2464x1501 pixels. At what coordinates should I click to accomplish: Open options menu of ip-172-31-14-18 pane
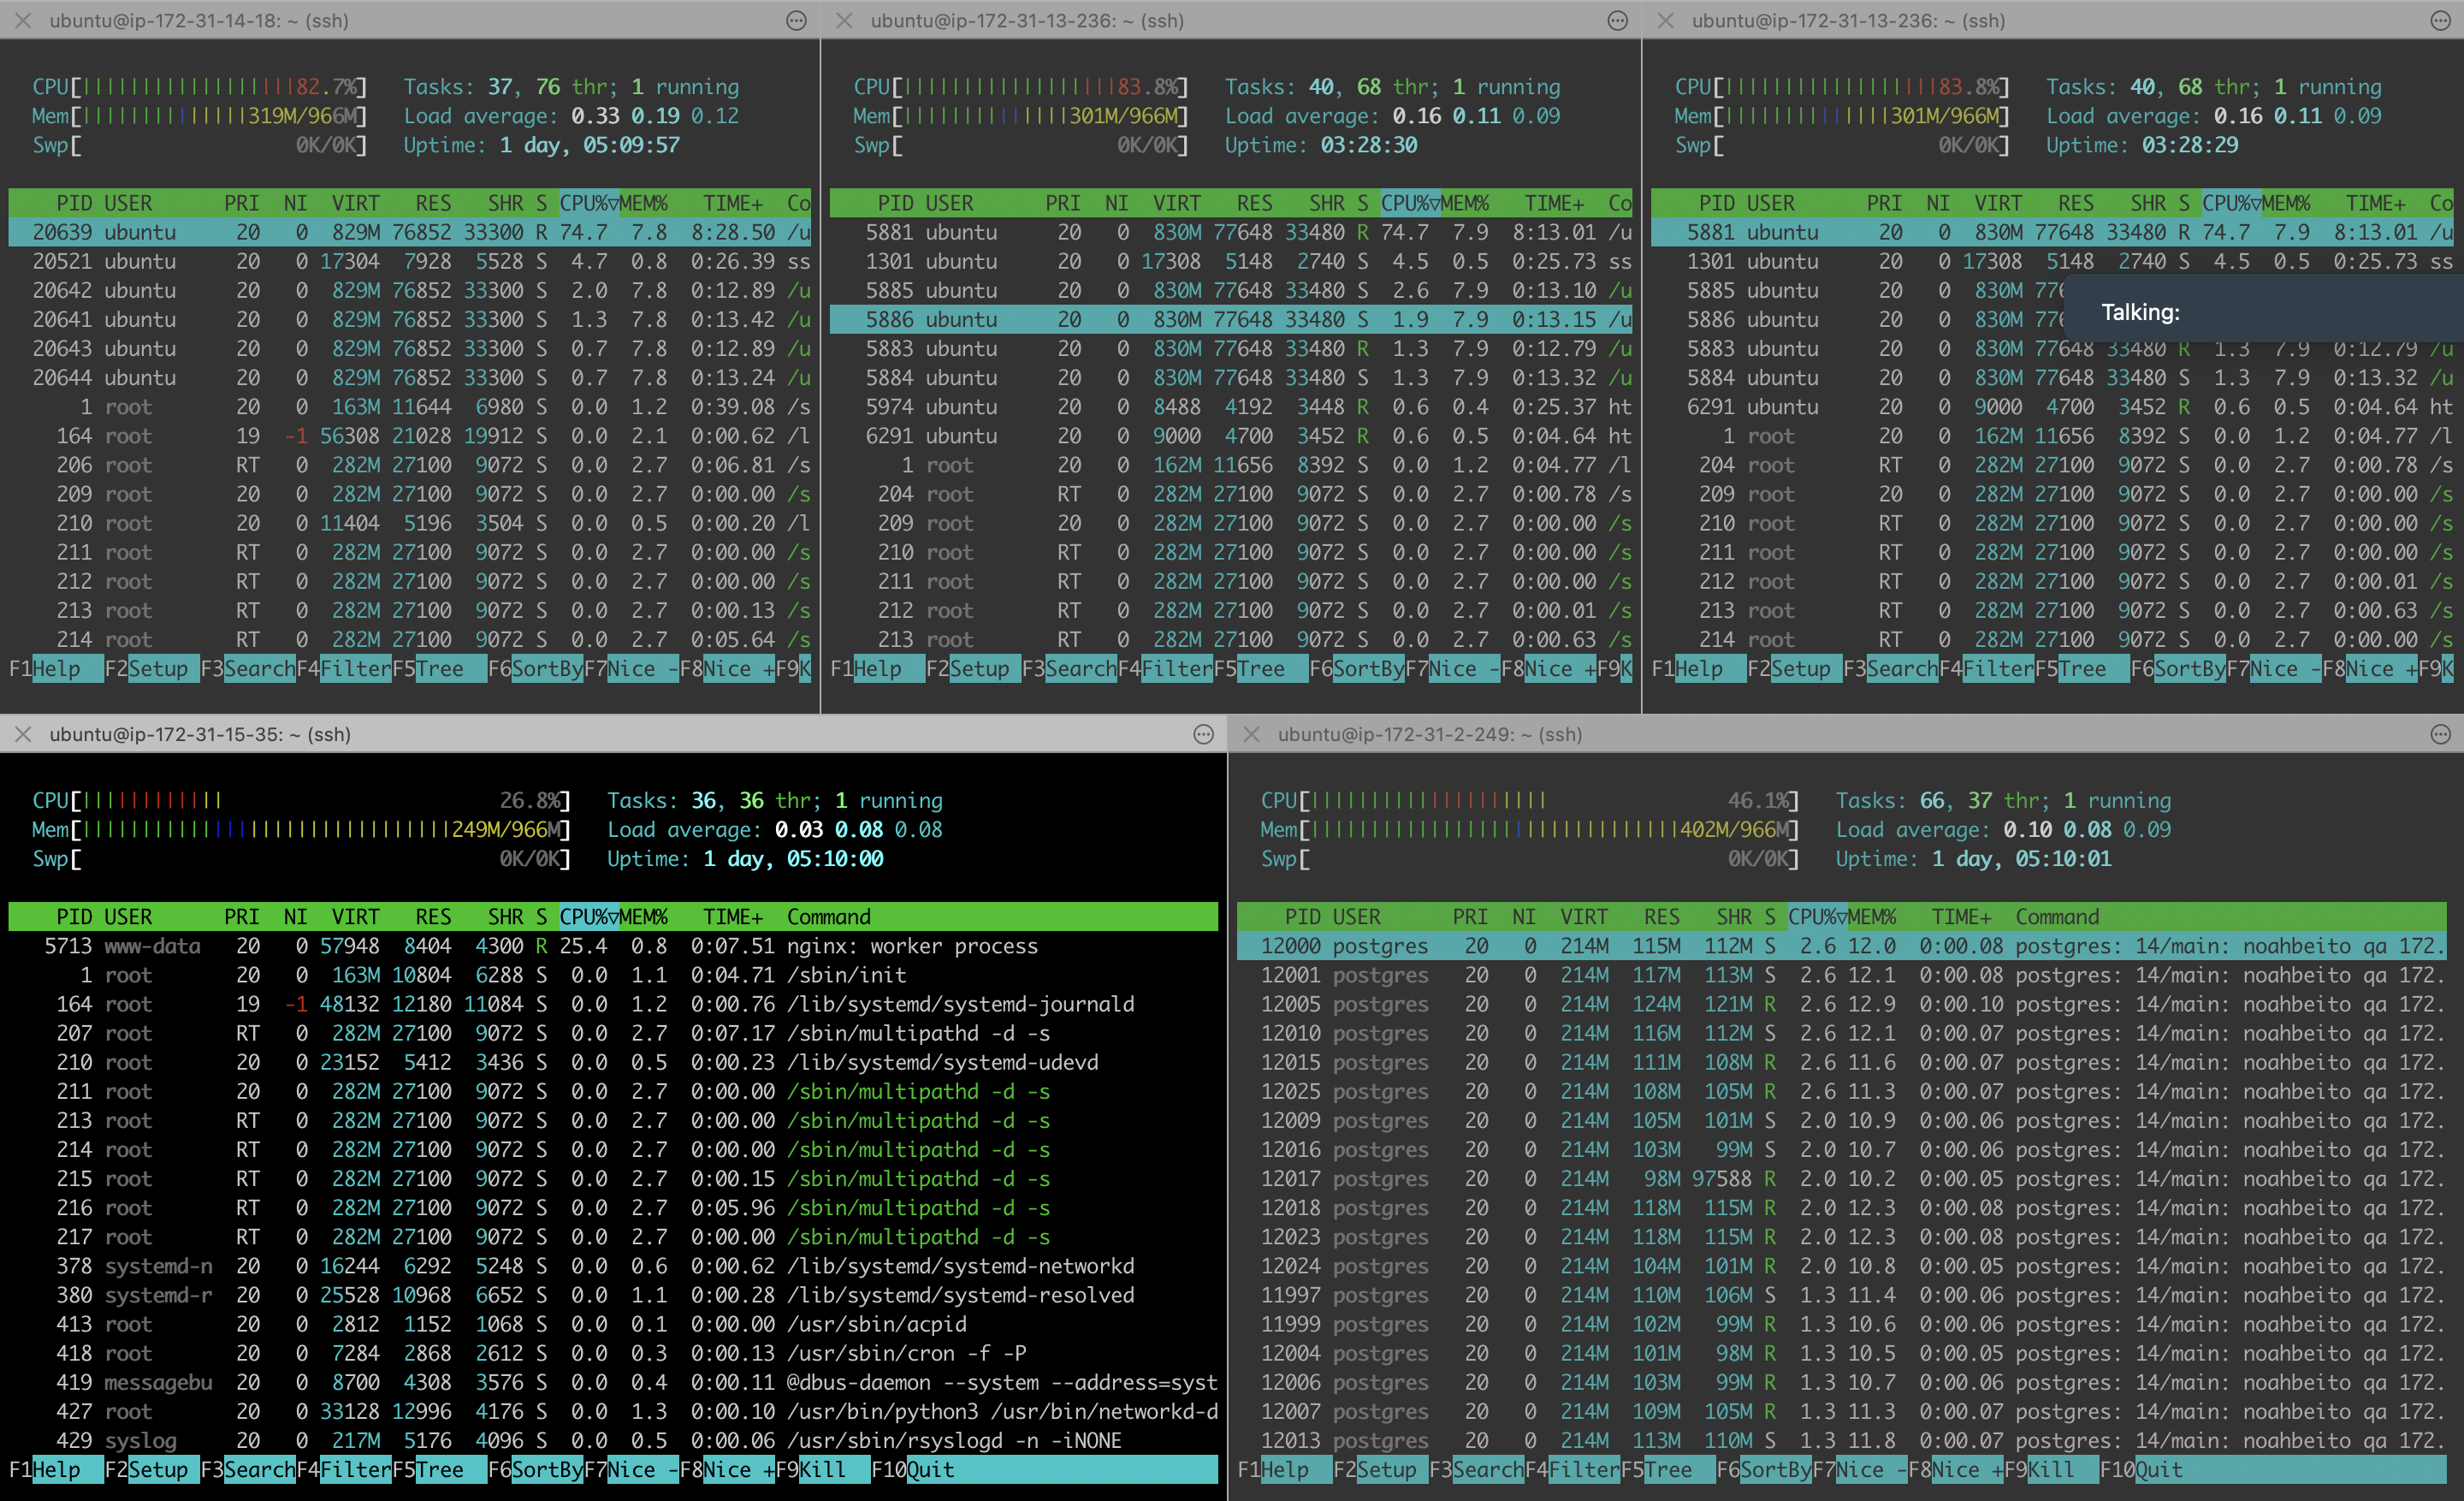pos(796,21)
